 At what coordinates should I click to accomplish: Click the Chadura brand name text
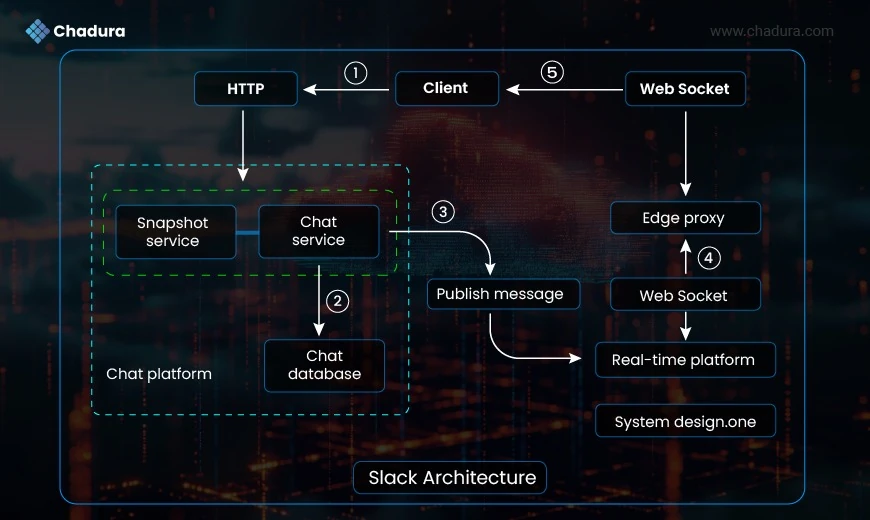pos(89,31)
